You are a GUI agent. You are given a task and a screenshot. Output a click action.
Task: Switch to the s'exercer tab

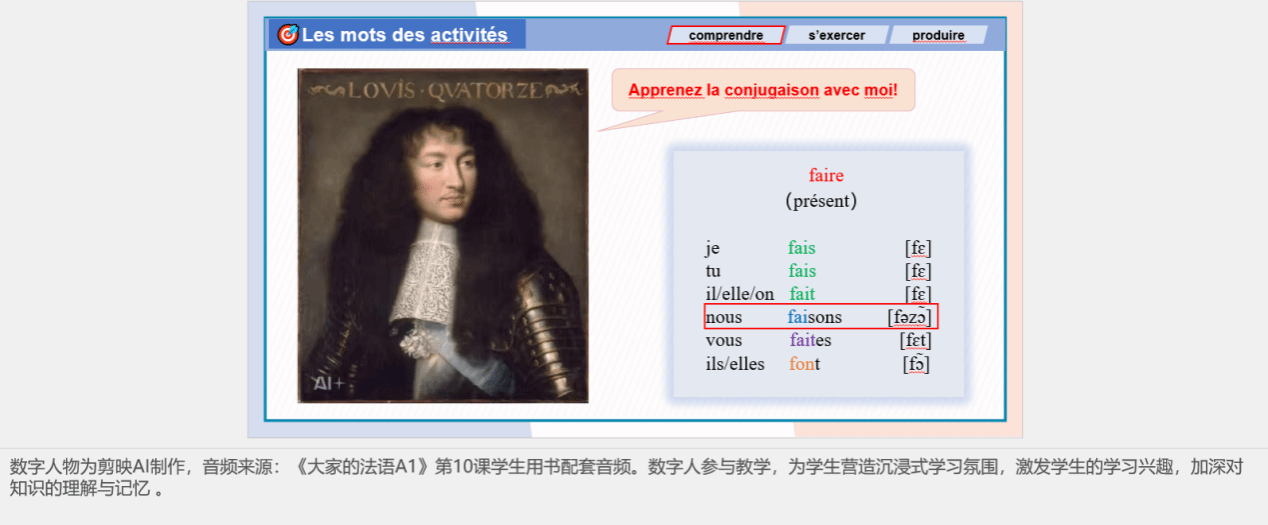836,36
